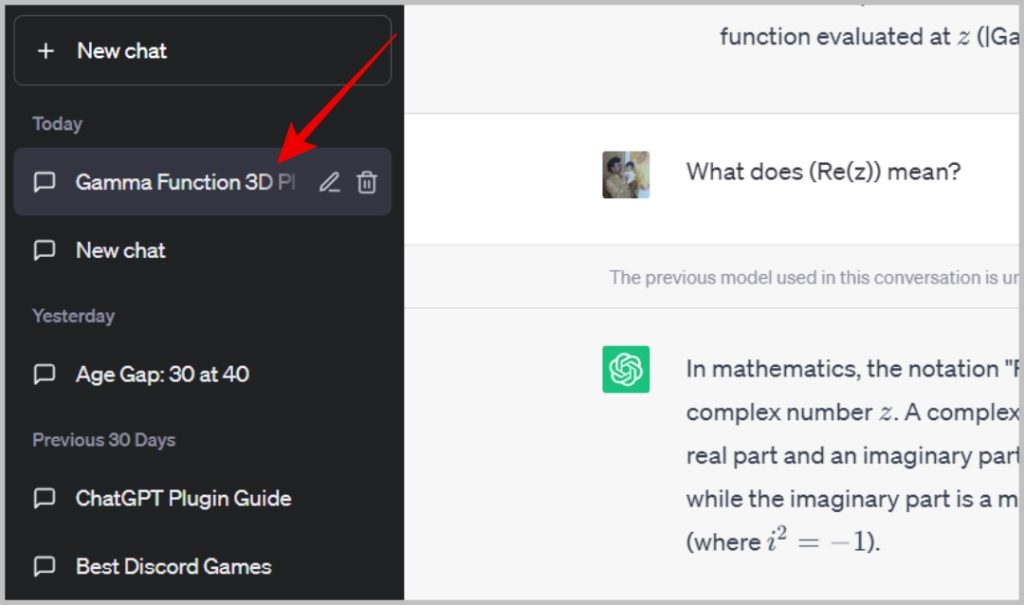Click response text starting 'In mathematics, the notation'

tap(852, 369)
